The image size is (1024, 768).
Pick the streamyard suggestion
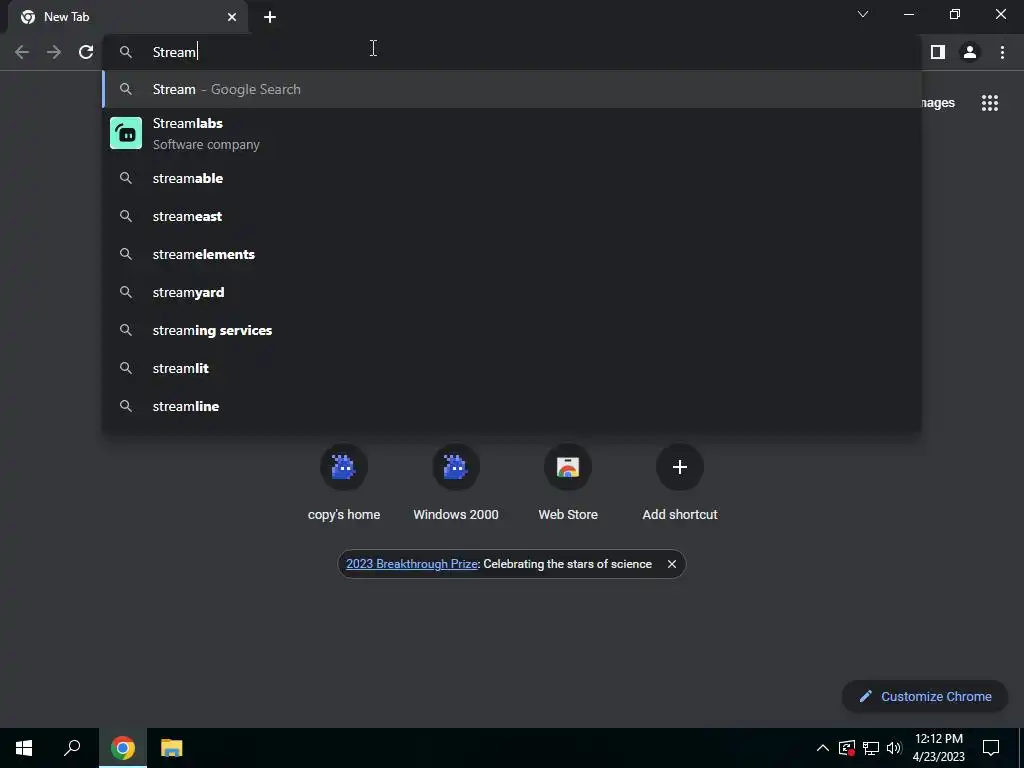click(513, 292)
